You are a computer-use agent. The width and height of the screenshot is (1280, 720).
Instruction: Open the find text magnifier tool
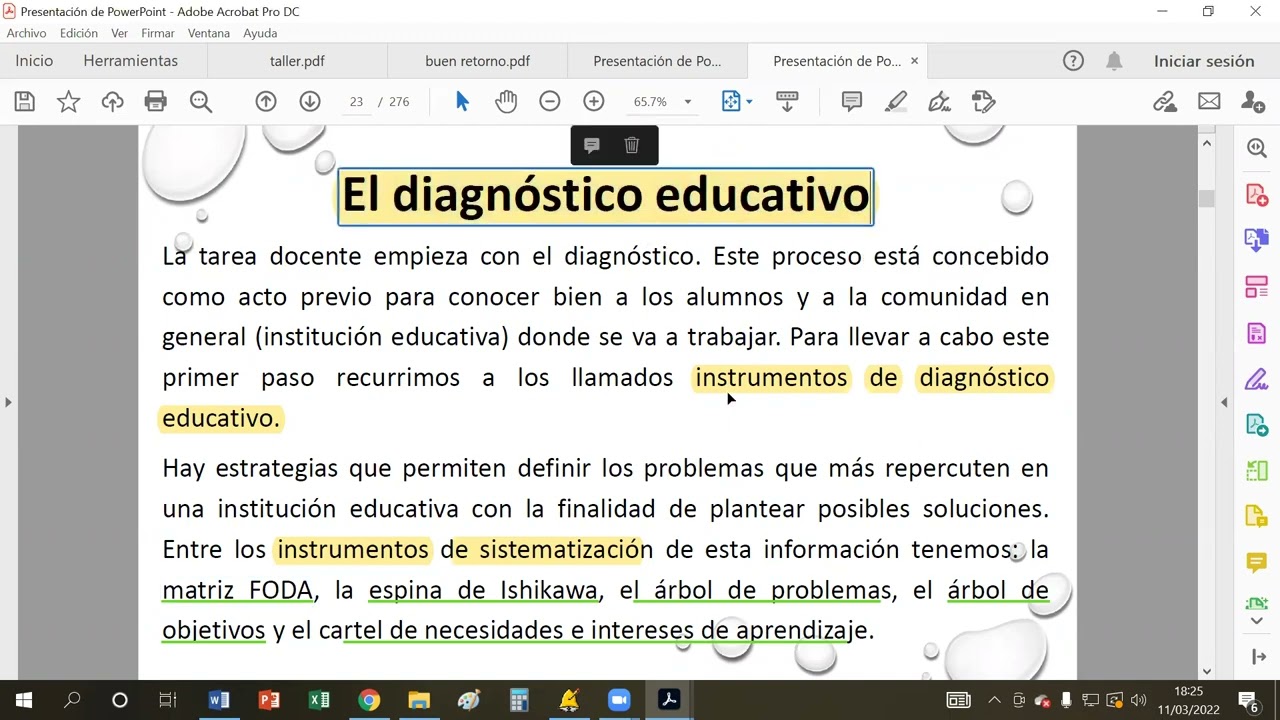click(201, 101)
